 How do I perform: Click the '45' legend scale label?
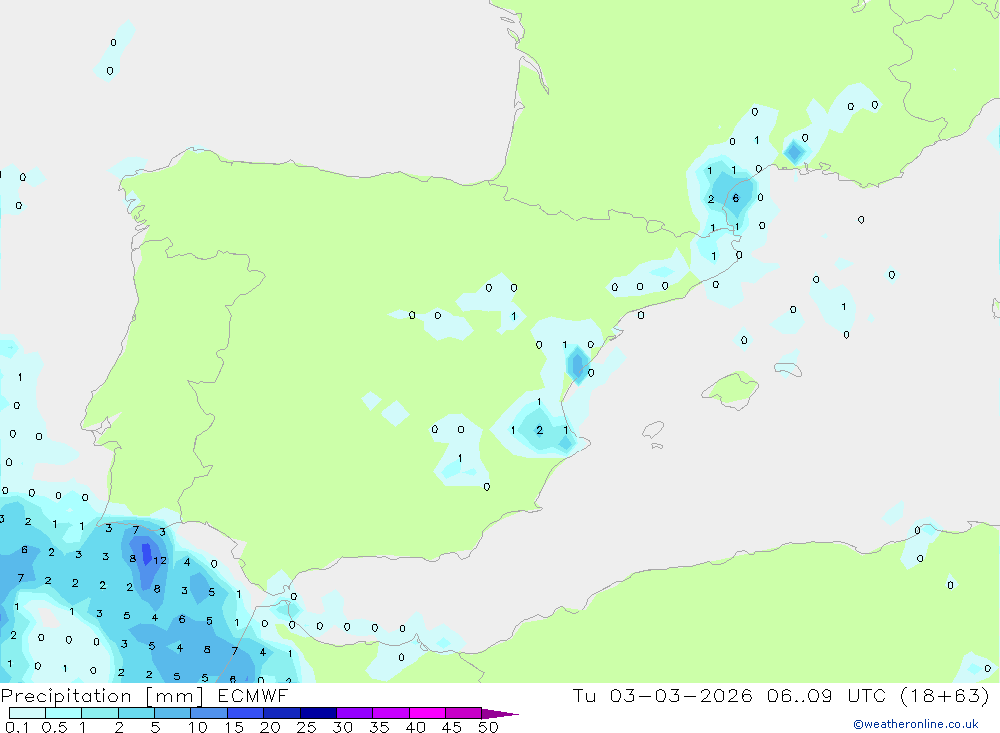pyautogui.click(x=452, y=727)
